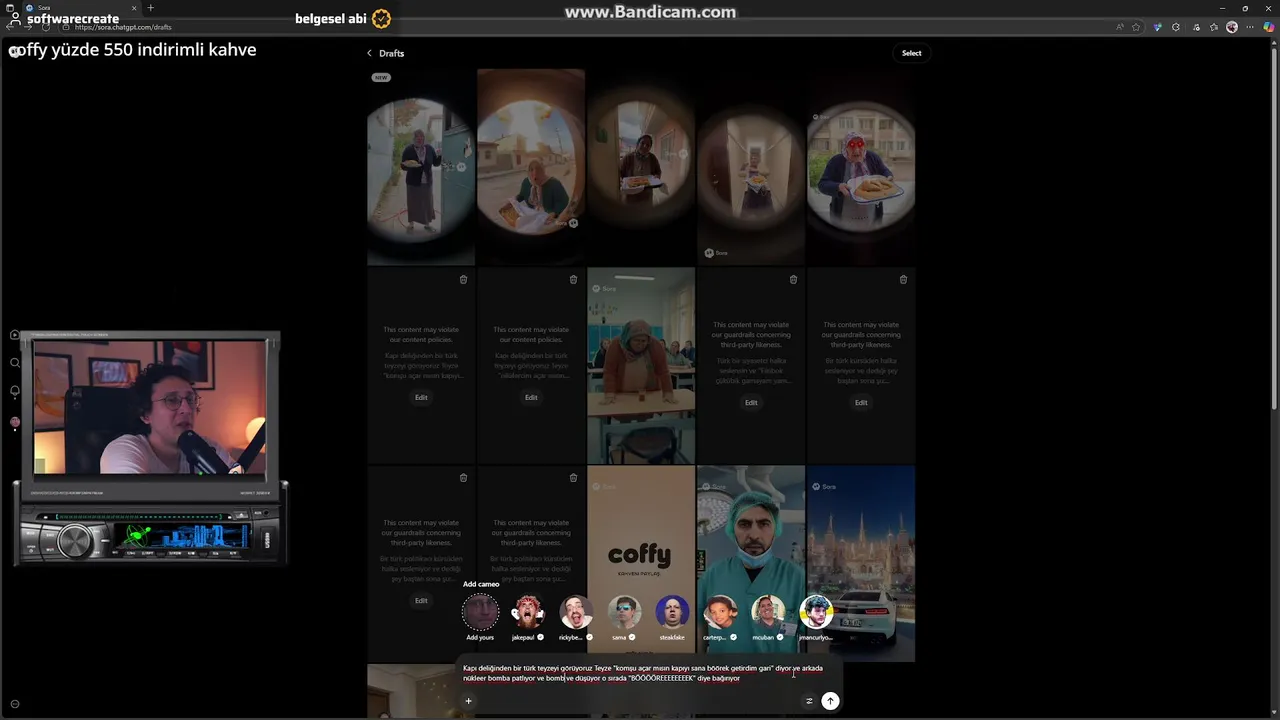Open the surgeon in green scrubs draft
The width and height of the screenshot is (1280, 720).
pos(751,563)
